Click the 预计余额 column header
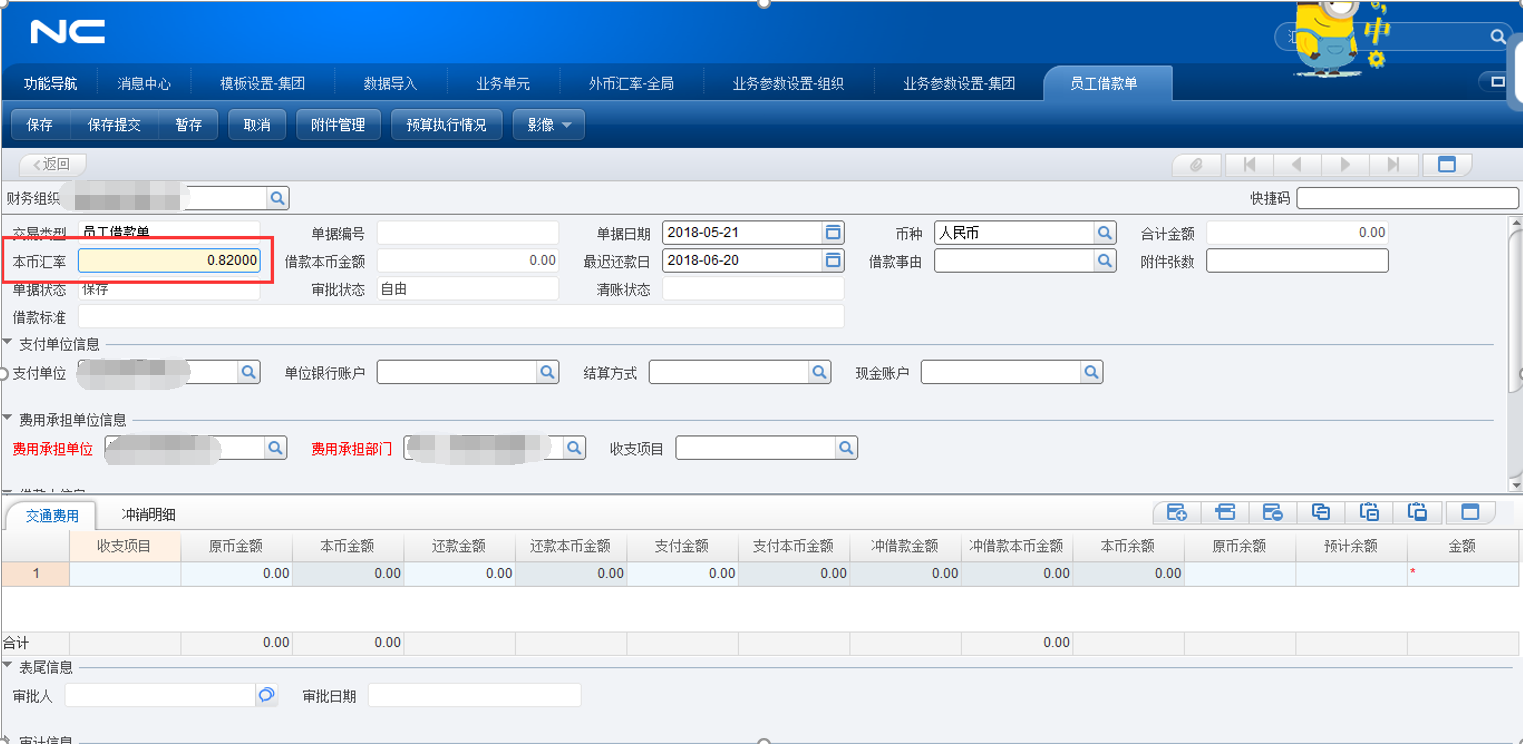Viewport: 1523px width, 744px height. (x=1351, y=546)
